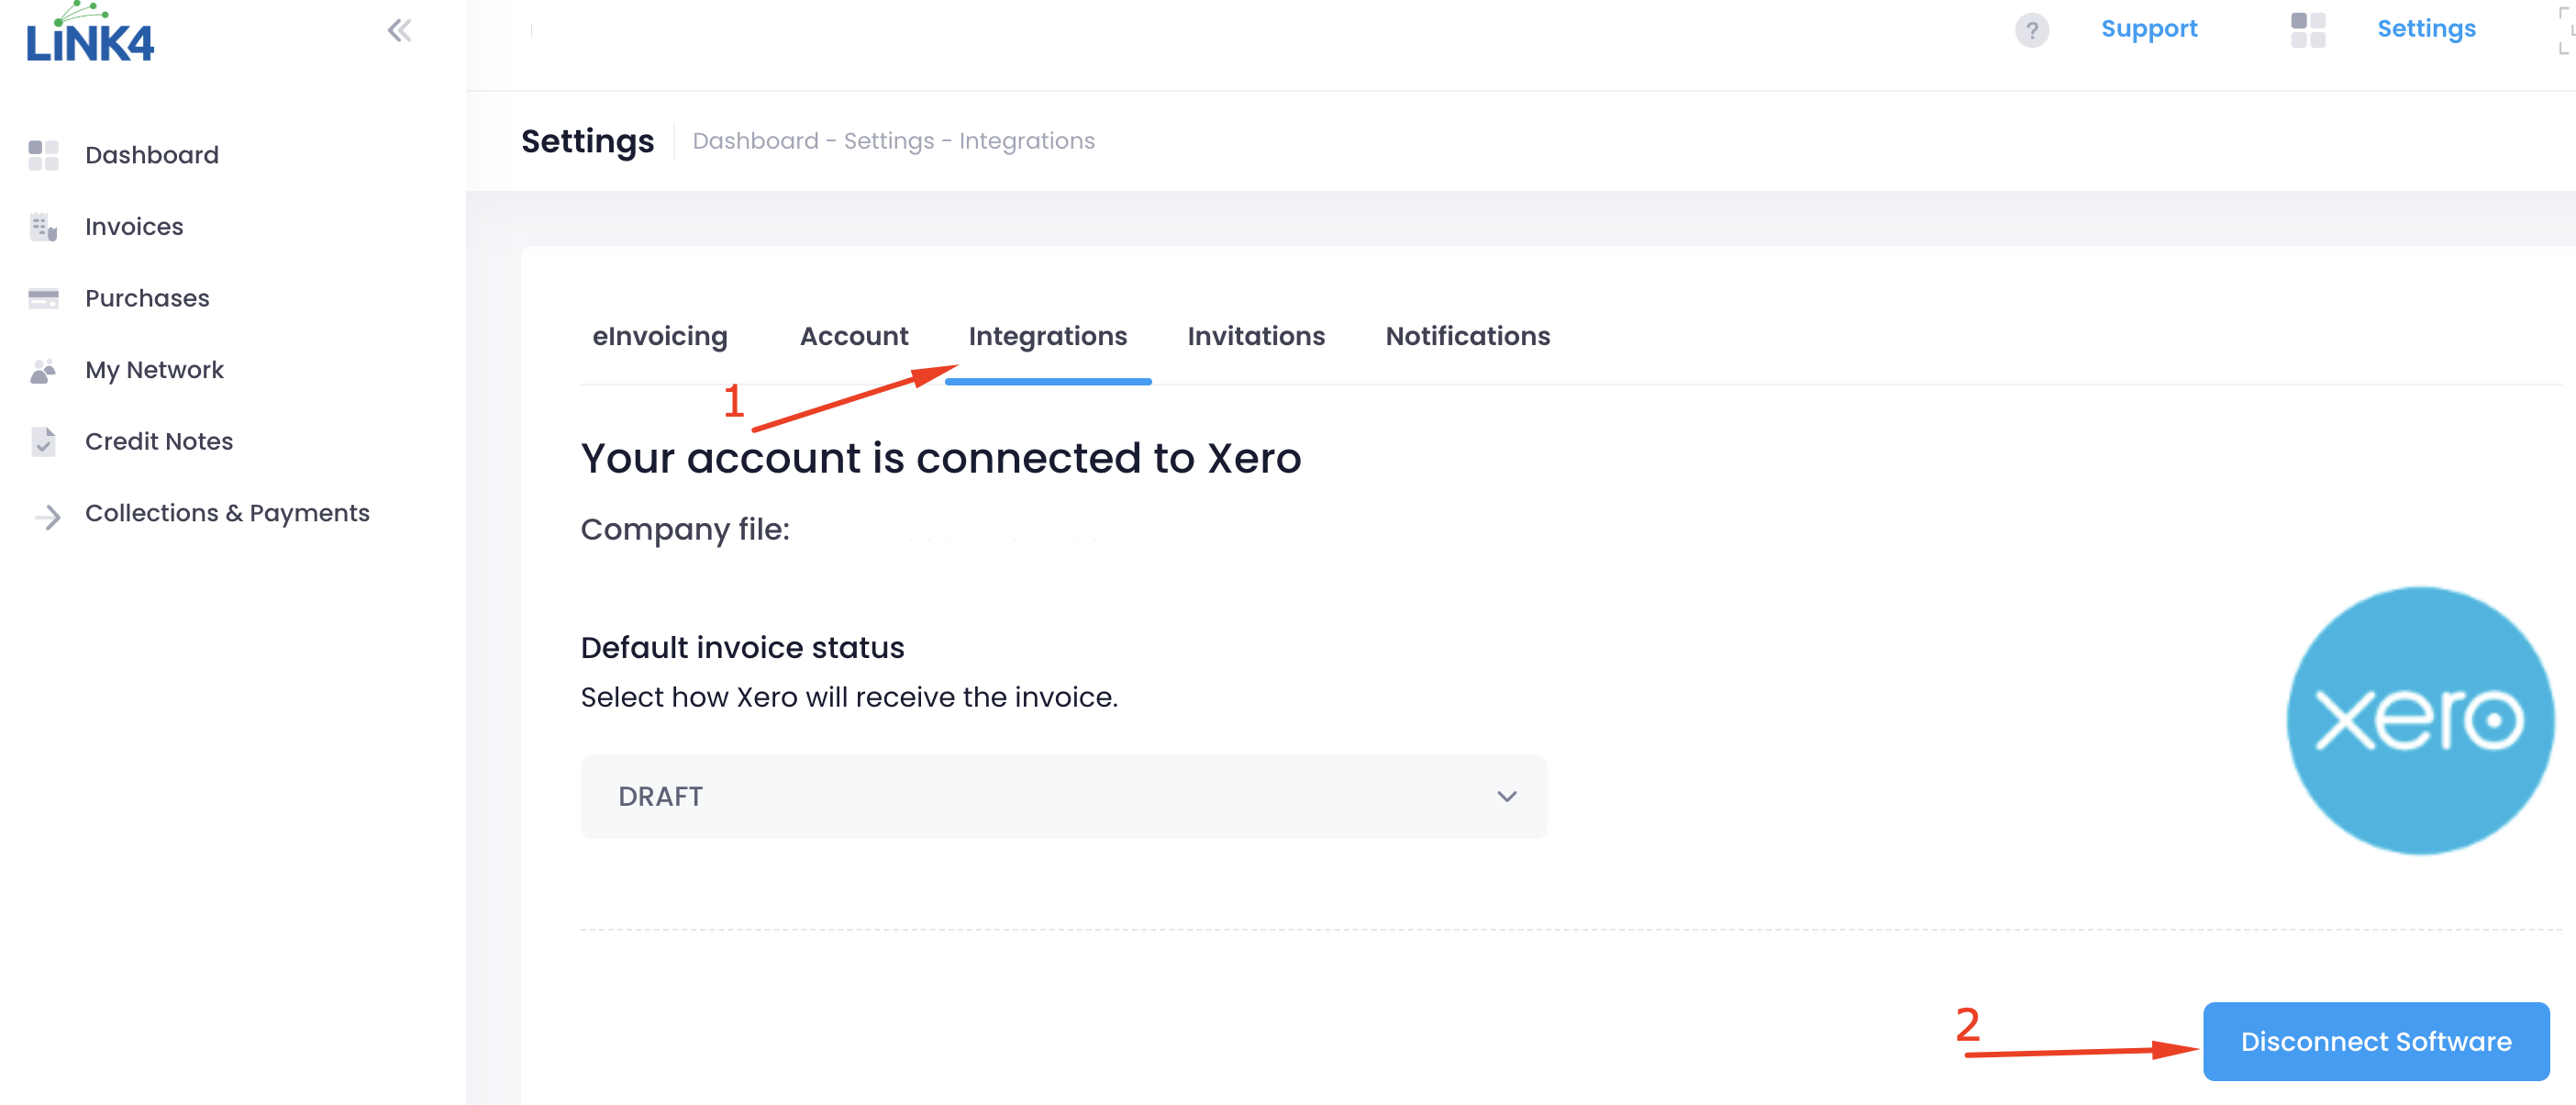Screen dimensions: 2576x1105
Task: Click the Xero logo
Action: pyautogui.click(x=2420, y=720)
